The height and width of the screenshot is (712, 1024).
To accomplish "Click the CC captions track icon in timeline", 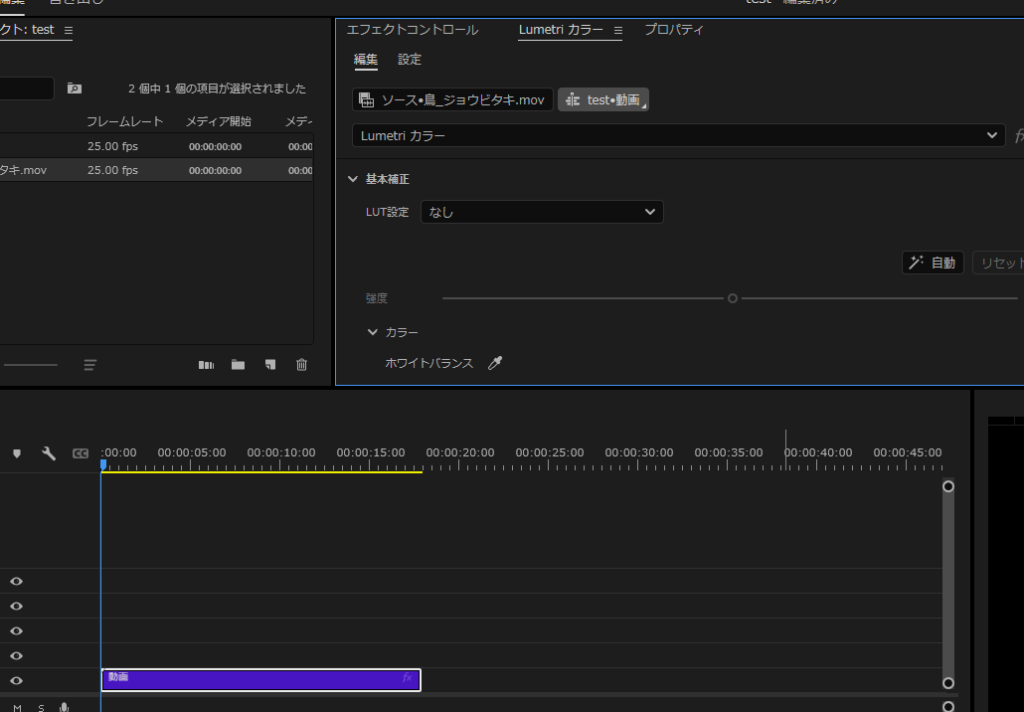I will pos(80,453).
